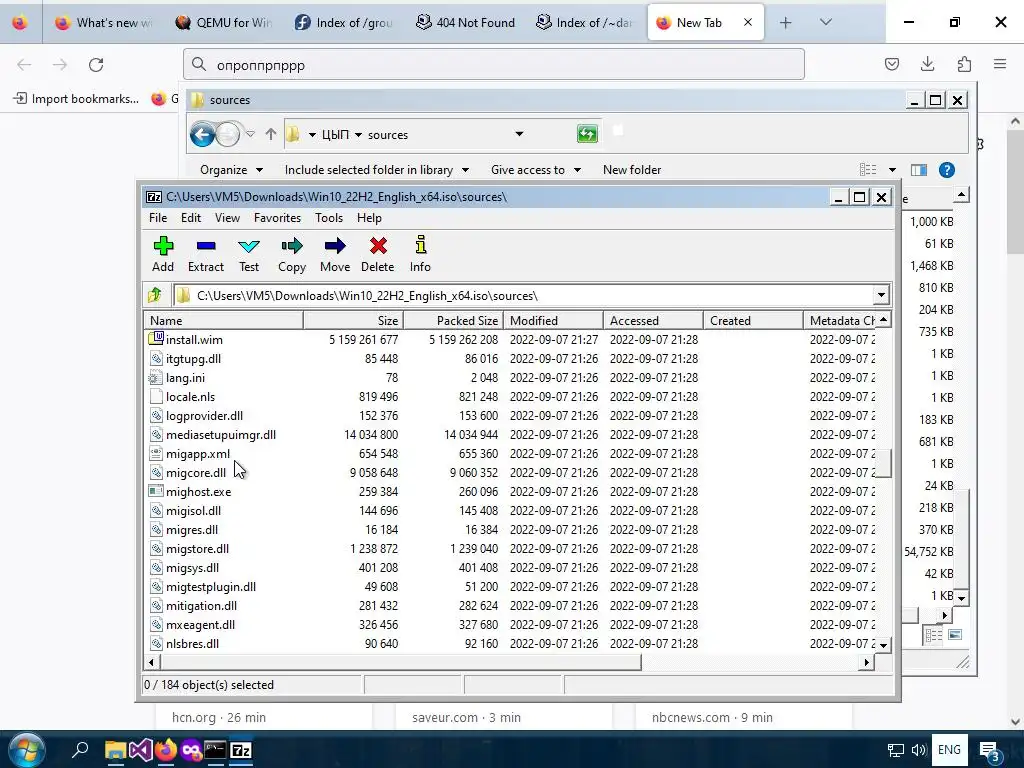The image size is (1024, 768).
Task: Sort by Accessed column header
Action: point(653,320)
